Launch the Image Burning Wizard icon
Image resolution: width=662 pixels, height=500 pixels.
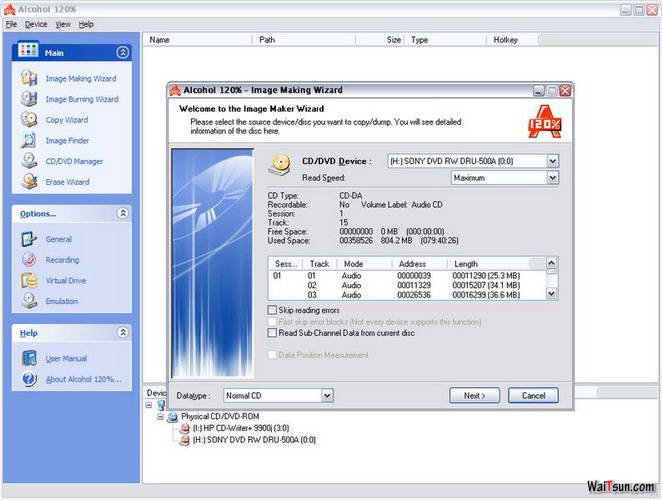click(27, 99)
